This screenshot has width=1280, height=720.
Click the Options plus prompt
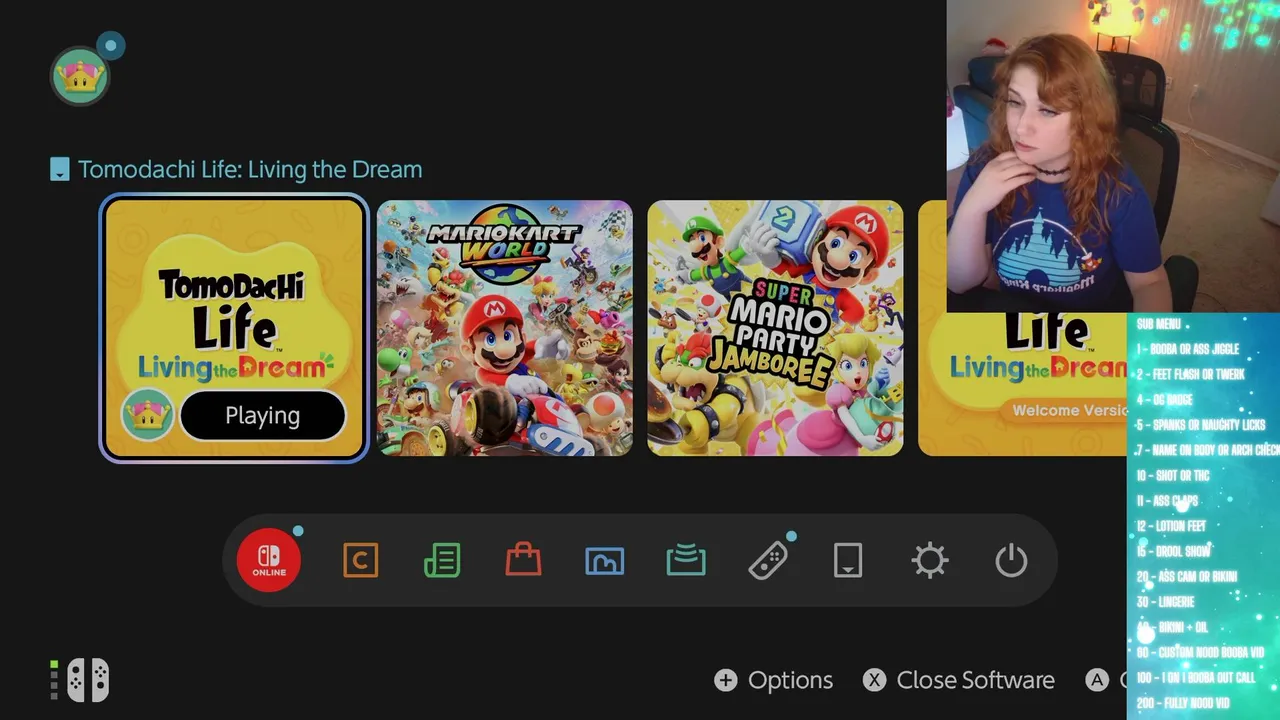pyautogui.click(x=773, y=680)
